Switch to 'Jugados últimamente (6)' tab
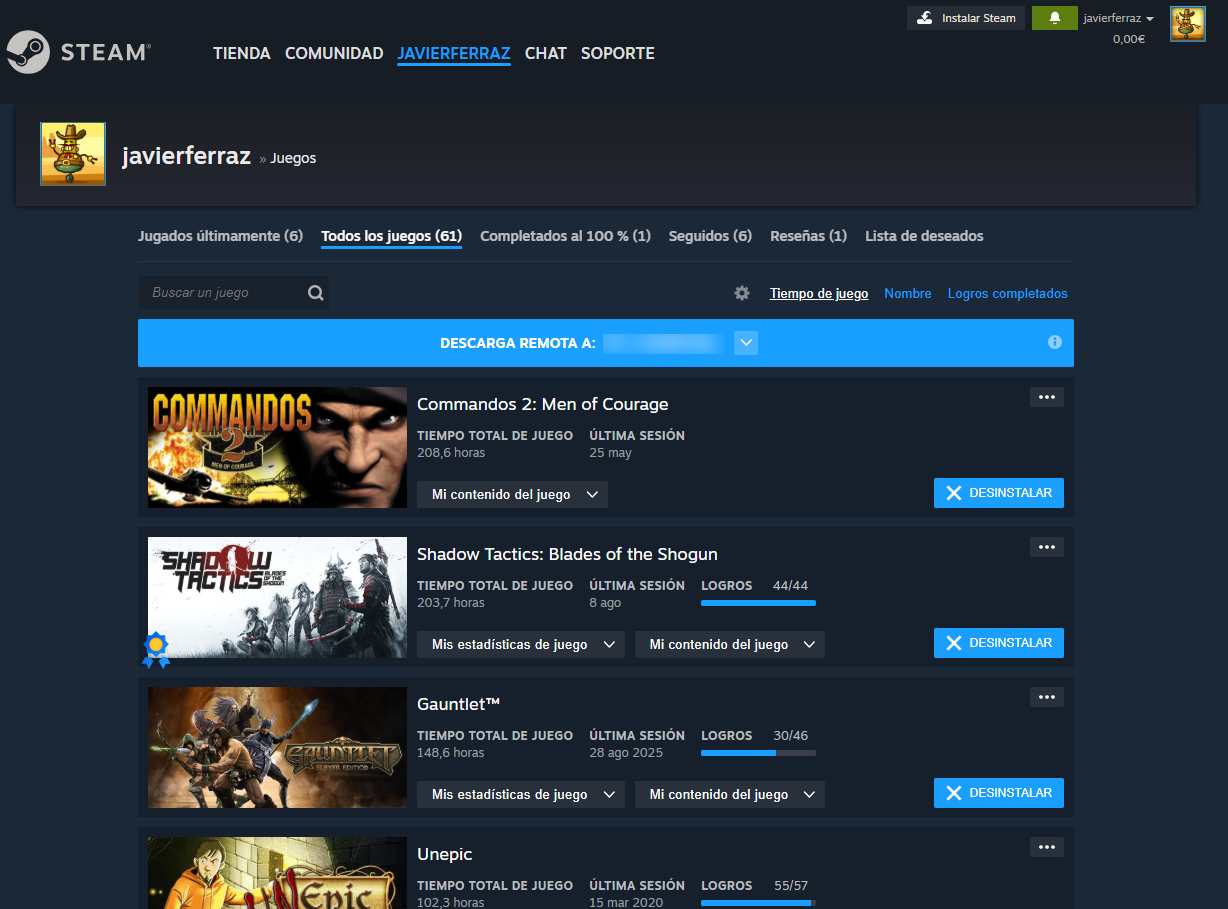Image resolution: width=1228 pixels, height=909 pixels. coord(220,236)
